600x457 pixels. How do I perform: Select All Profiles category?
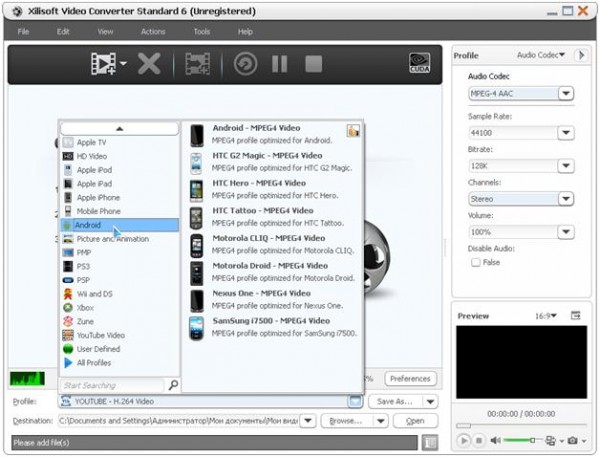tap(120, 363)
